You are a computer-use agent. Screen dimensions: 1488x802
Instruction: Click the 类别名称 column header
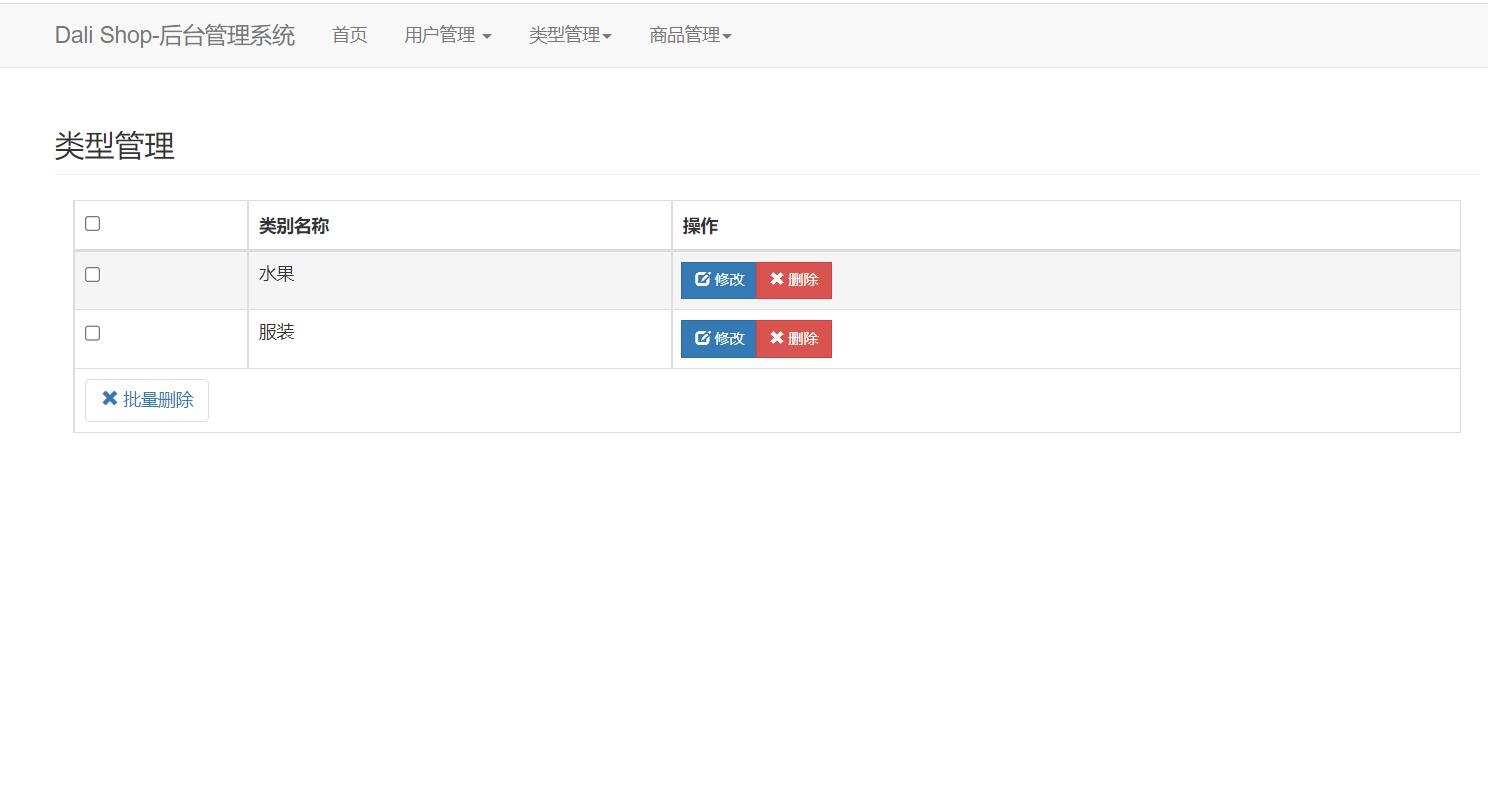tap(460, 226)
